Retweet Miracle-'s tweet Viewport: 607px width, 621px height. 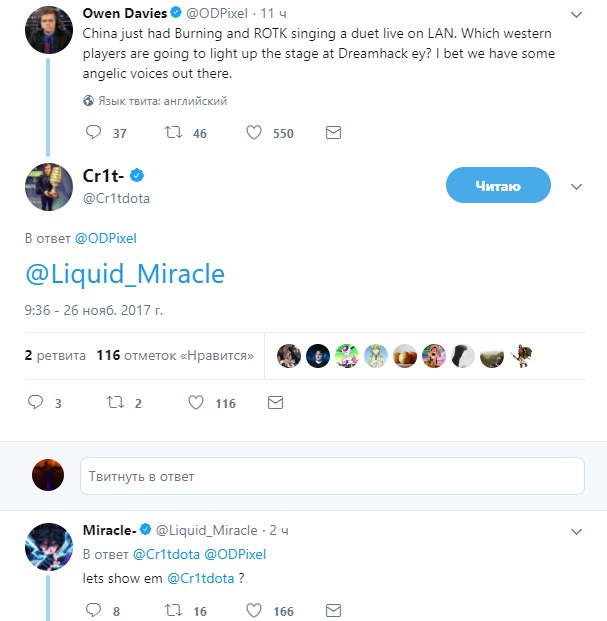(173, 610)
